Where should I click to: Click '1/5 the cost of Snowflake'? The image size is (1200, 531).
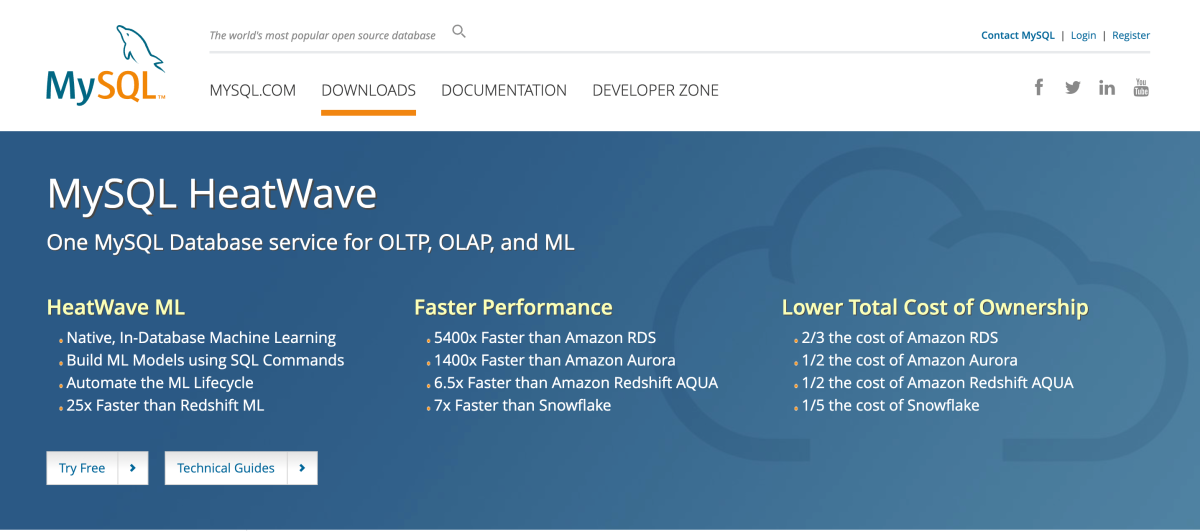coord(890,405)
